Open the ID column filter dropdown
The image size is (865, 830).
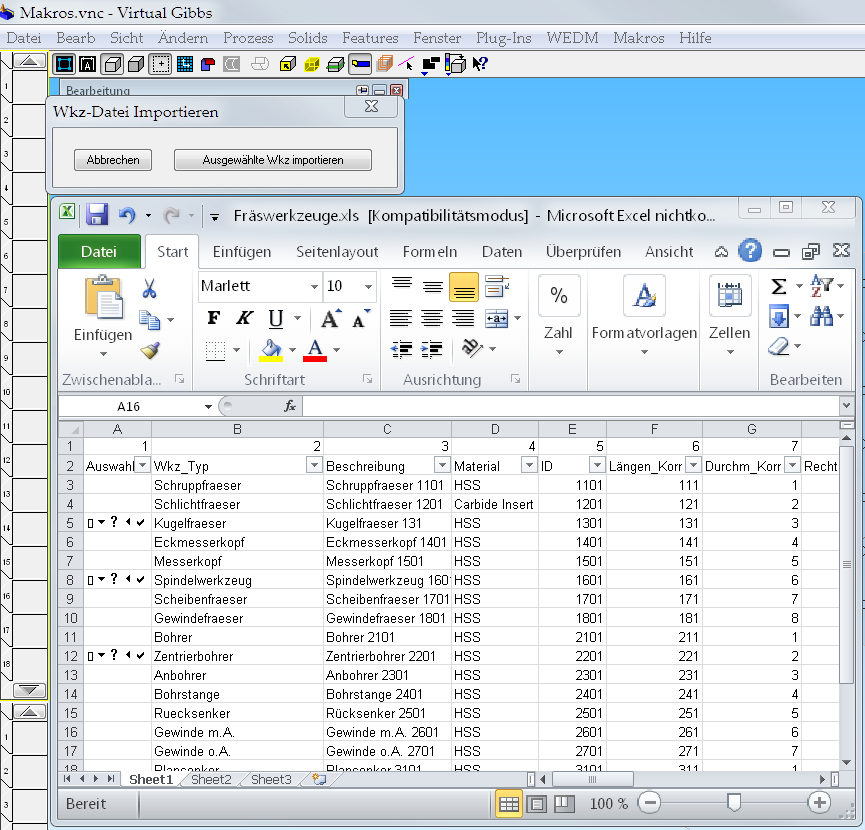[x=597, y=465]
